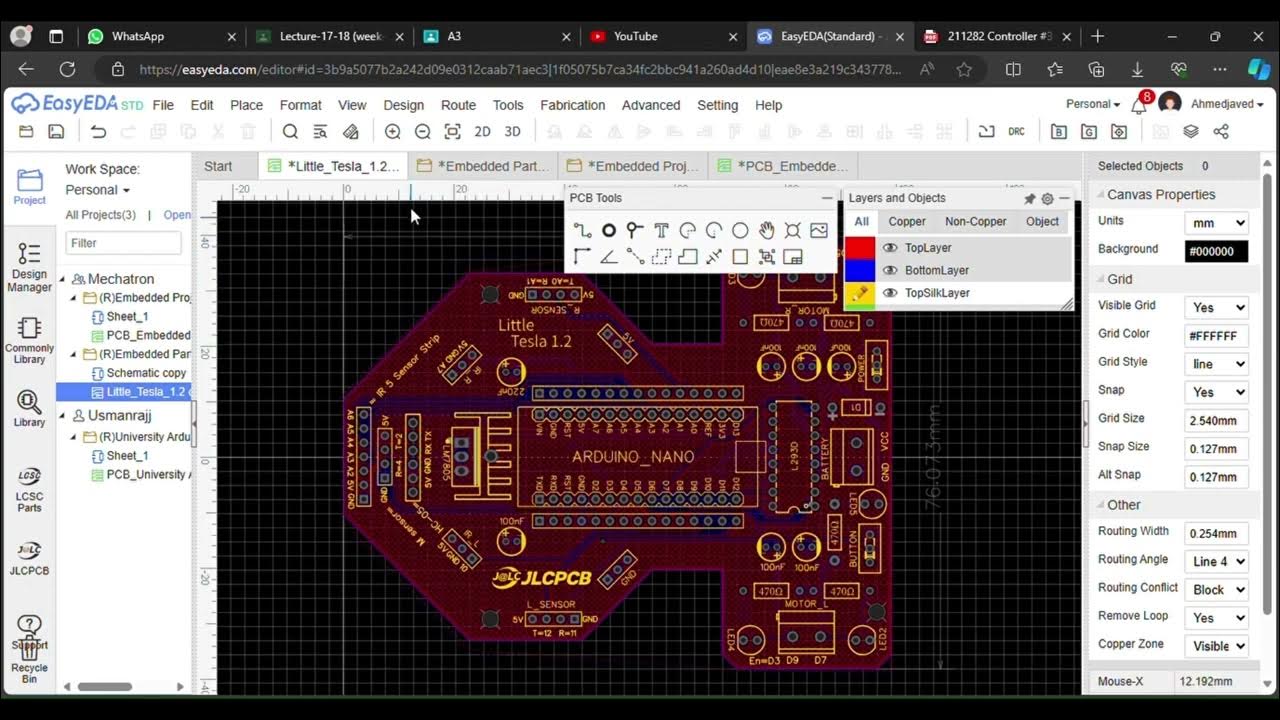The width and height of the screenshot is (1280, 720).
Task: Open notifications bell with 8 badge
Action: (1139, 104)
